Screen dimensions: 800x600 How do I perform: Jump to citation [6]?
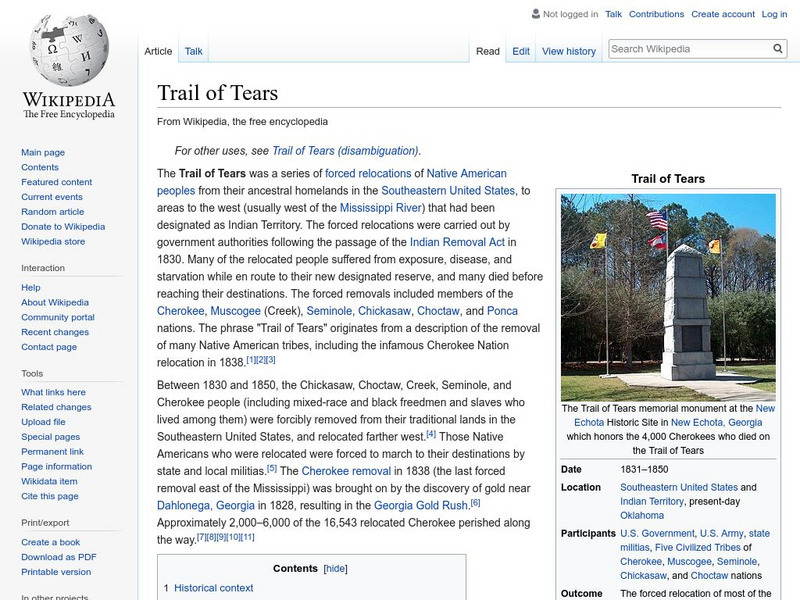pos(475,503)
